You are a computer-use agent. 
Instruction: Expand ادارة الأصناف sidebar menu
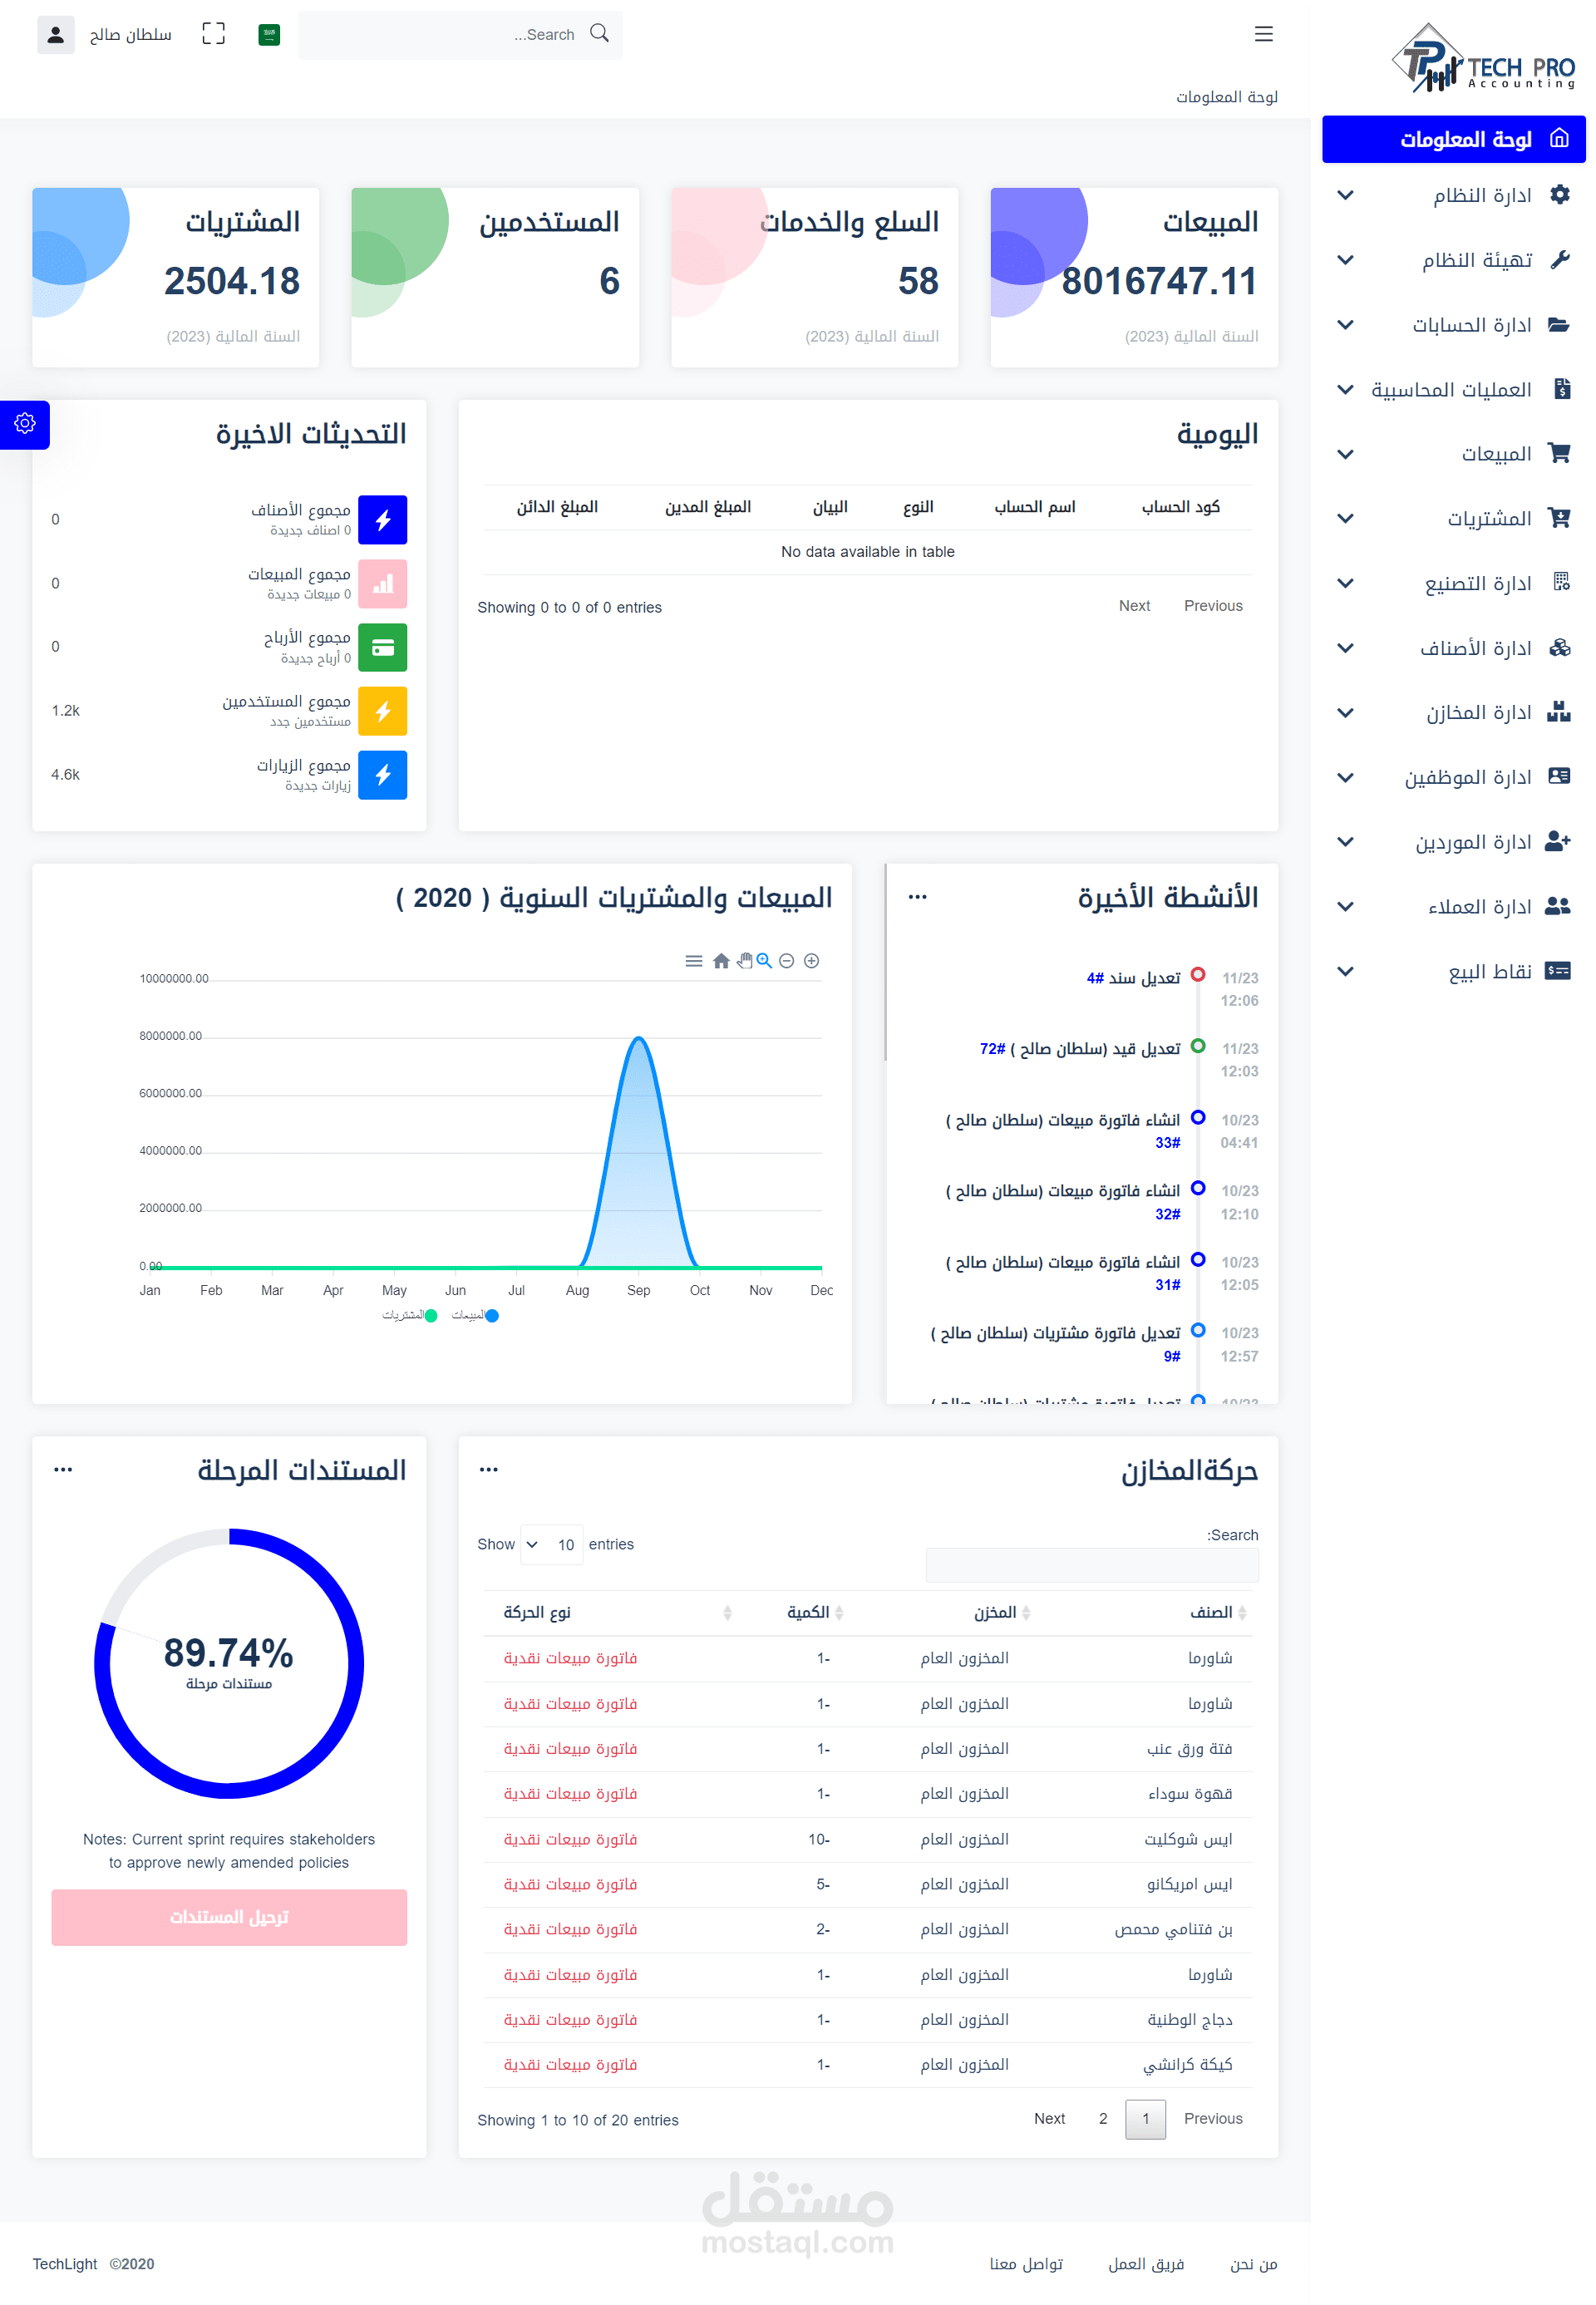1454,649
